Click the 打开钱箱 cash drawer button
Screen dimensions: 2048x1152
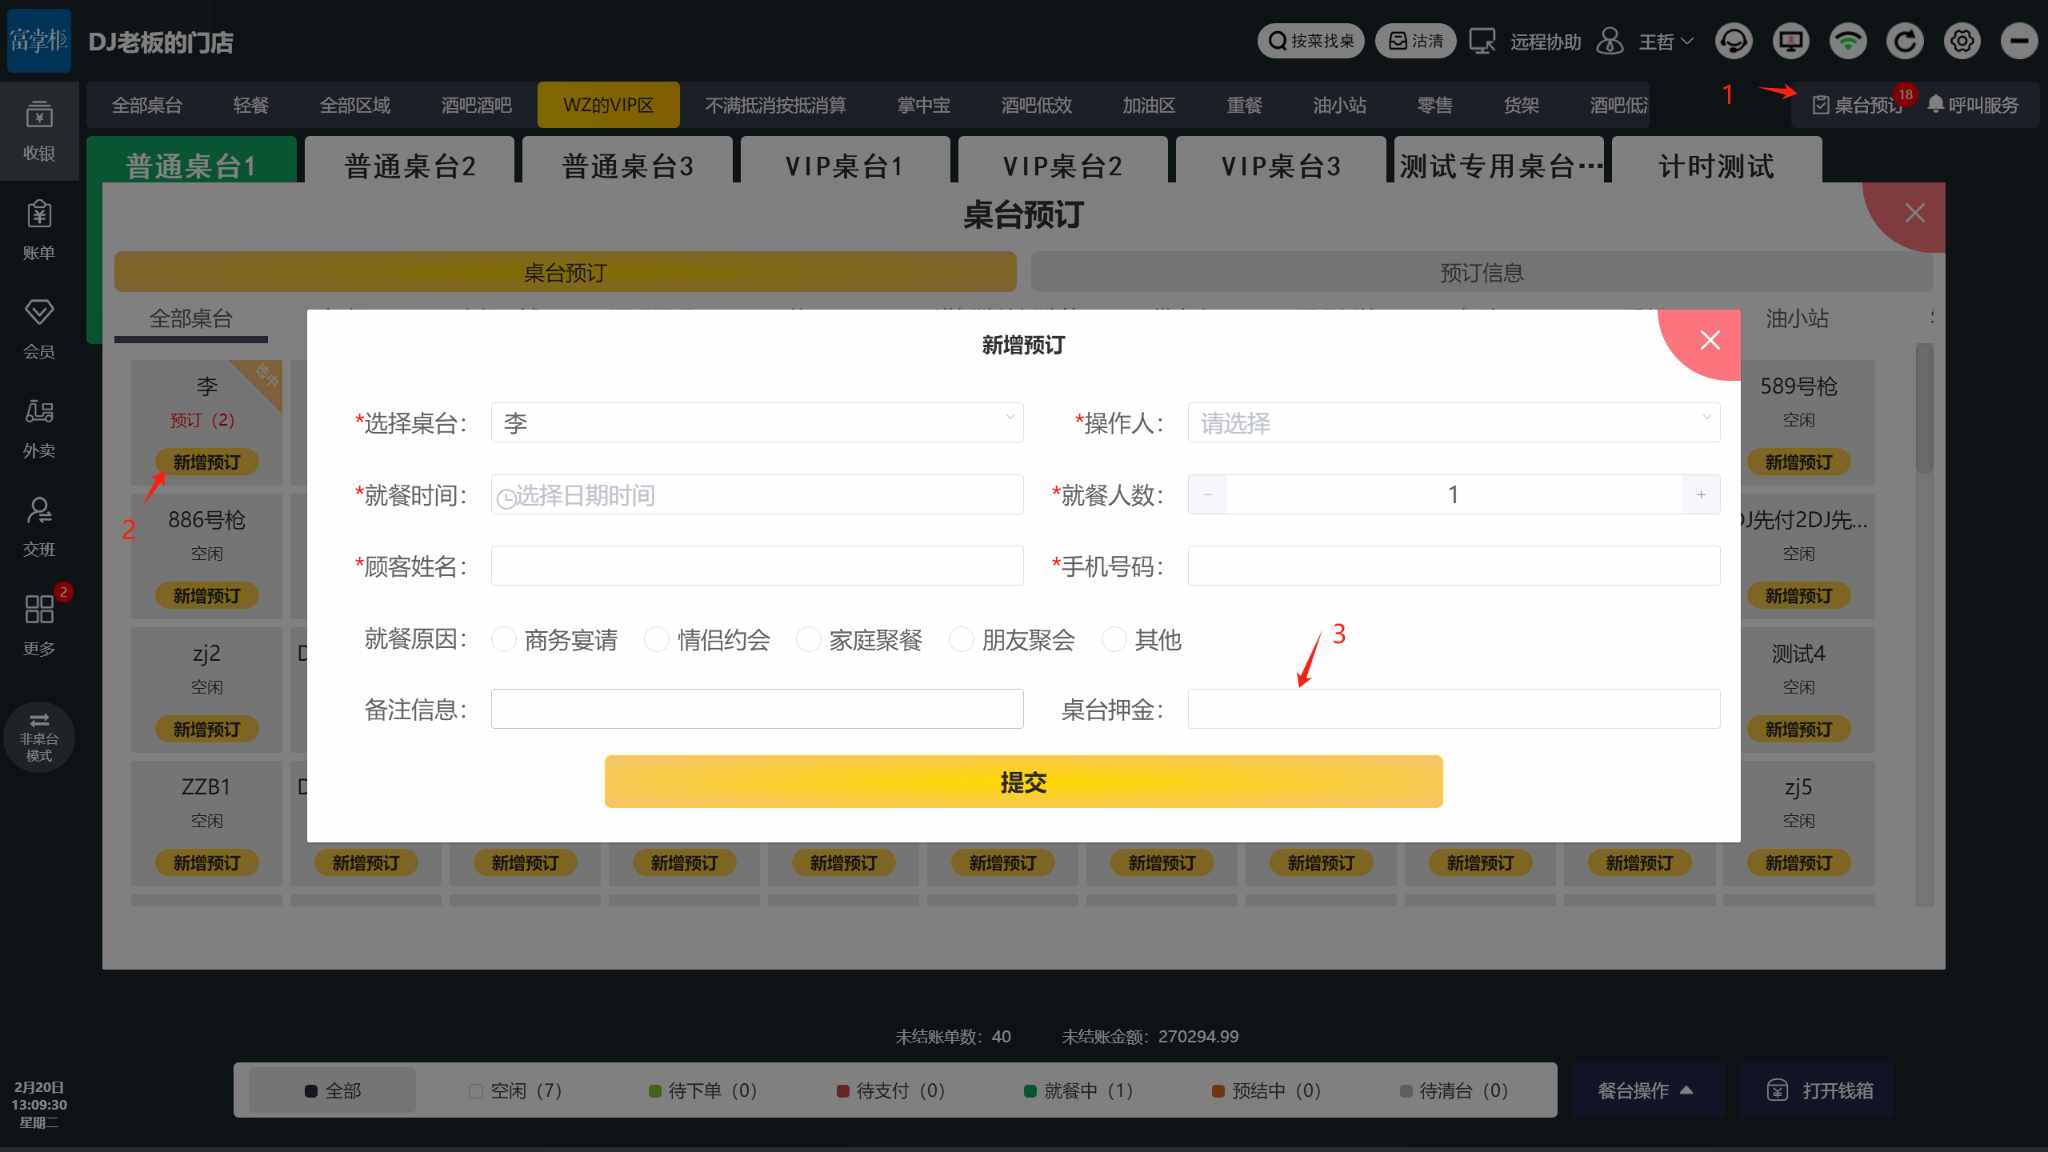(x=1820, y=1090)
